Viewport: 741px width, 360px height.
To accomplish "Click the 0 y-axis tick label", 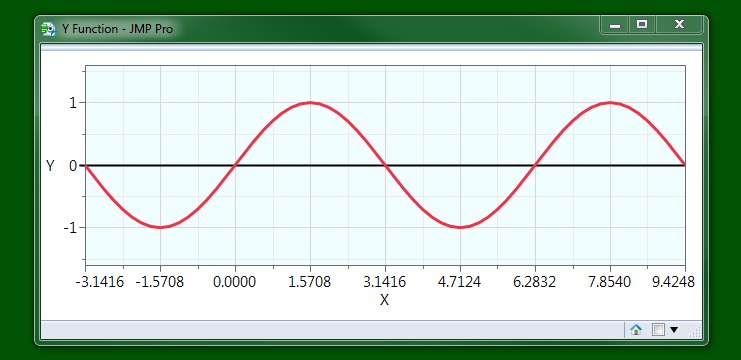I will [x=73, y=166].
